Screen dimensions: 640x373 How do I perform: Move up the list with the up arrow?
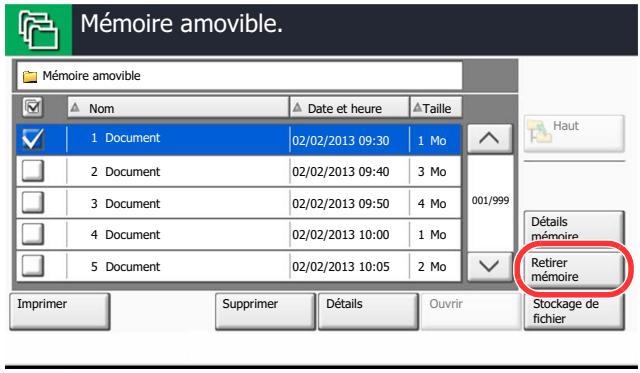[489, 139]
